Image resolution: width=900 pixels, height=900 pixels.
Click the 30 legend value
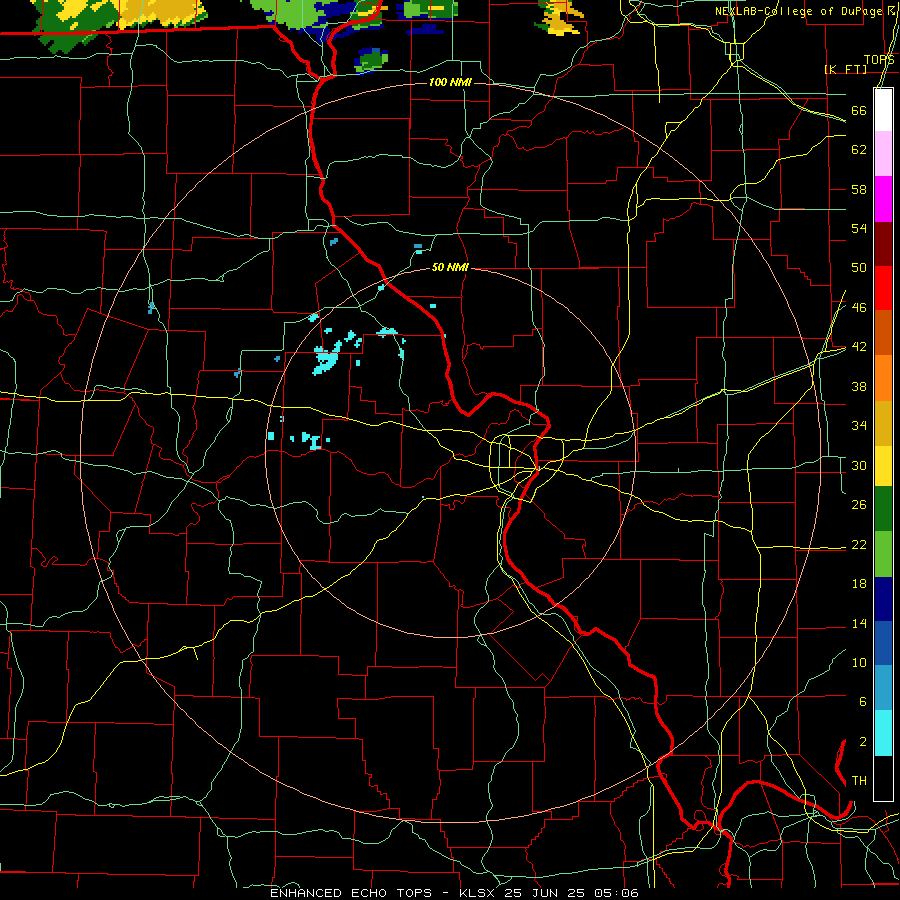coord(859,465)
